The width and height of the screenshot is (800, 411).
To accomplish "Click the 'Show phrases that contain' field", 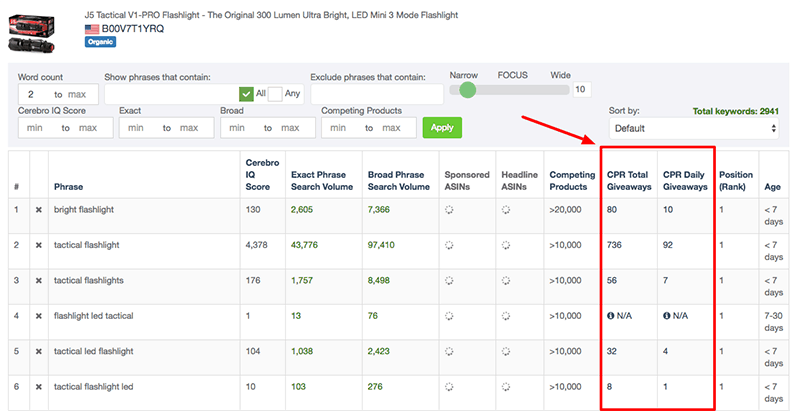I will click(171, 93).
